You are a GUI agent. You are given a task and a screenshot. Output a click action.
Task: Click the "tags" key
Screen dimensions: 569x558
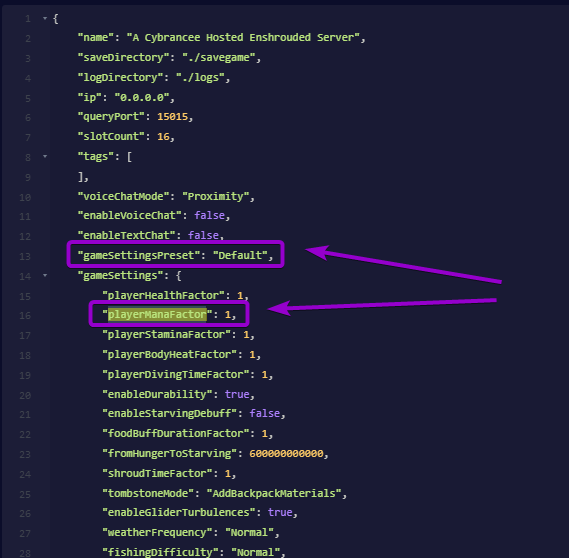coord(96,156)
